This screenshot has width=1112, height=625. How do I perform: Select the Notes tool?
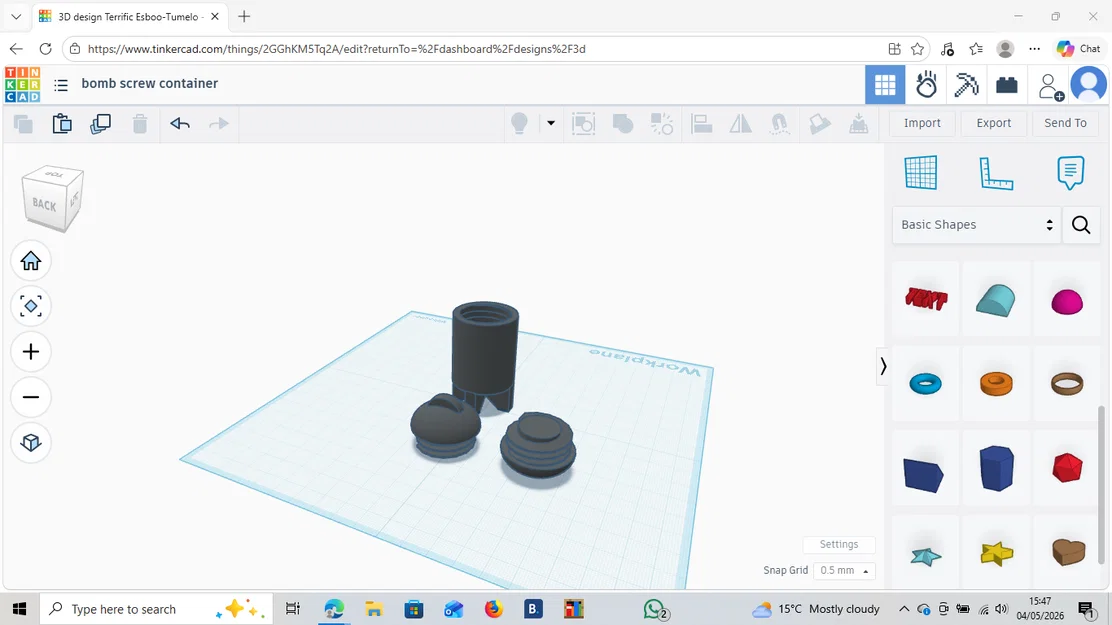tap(1070, 172)
